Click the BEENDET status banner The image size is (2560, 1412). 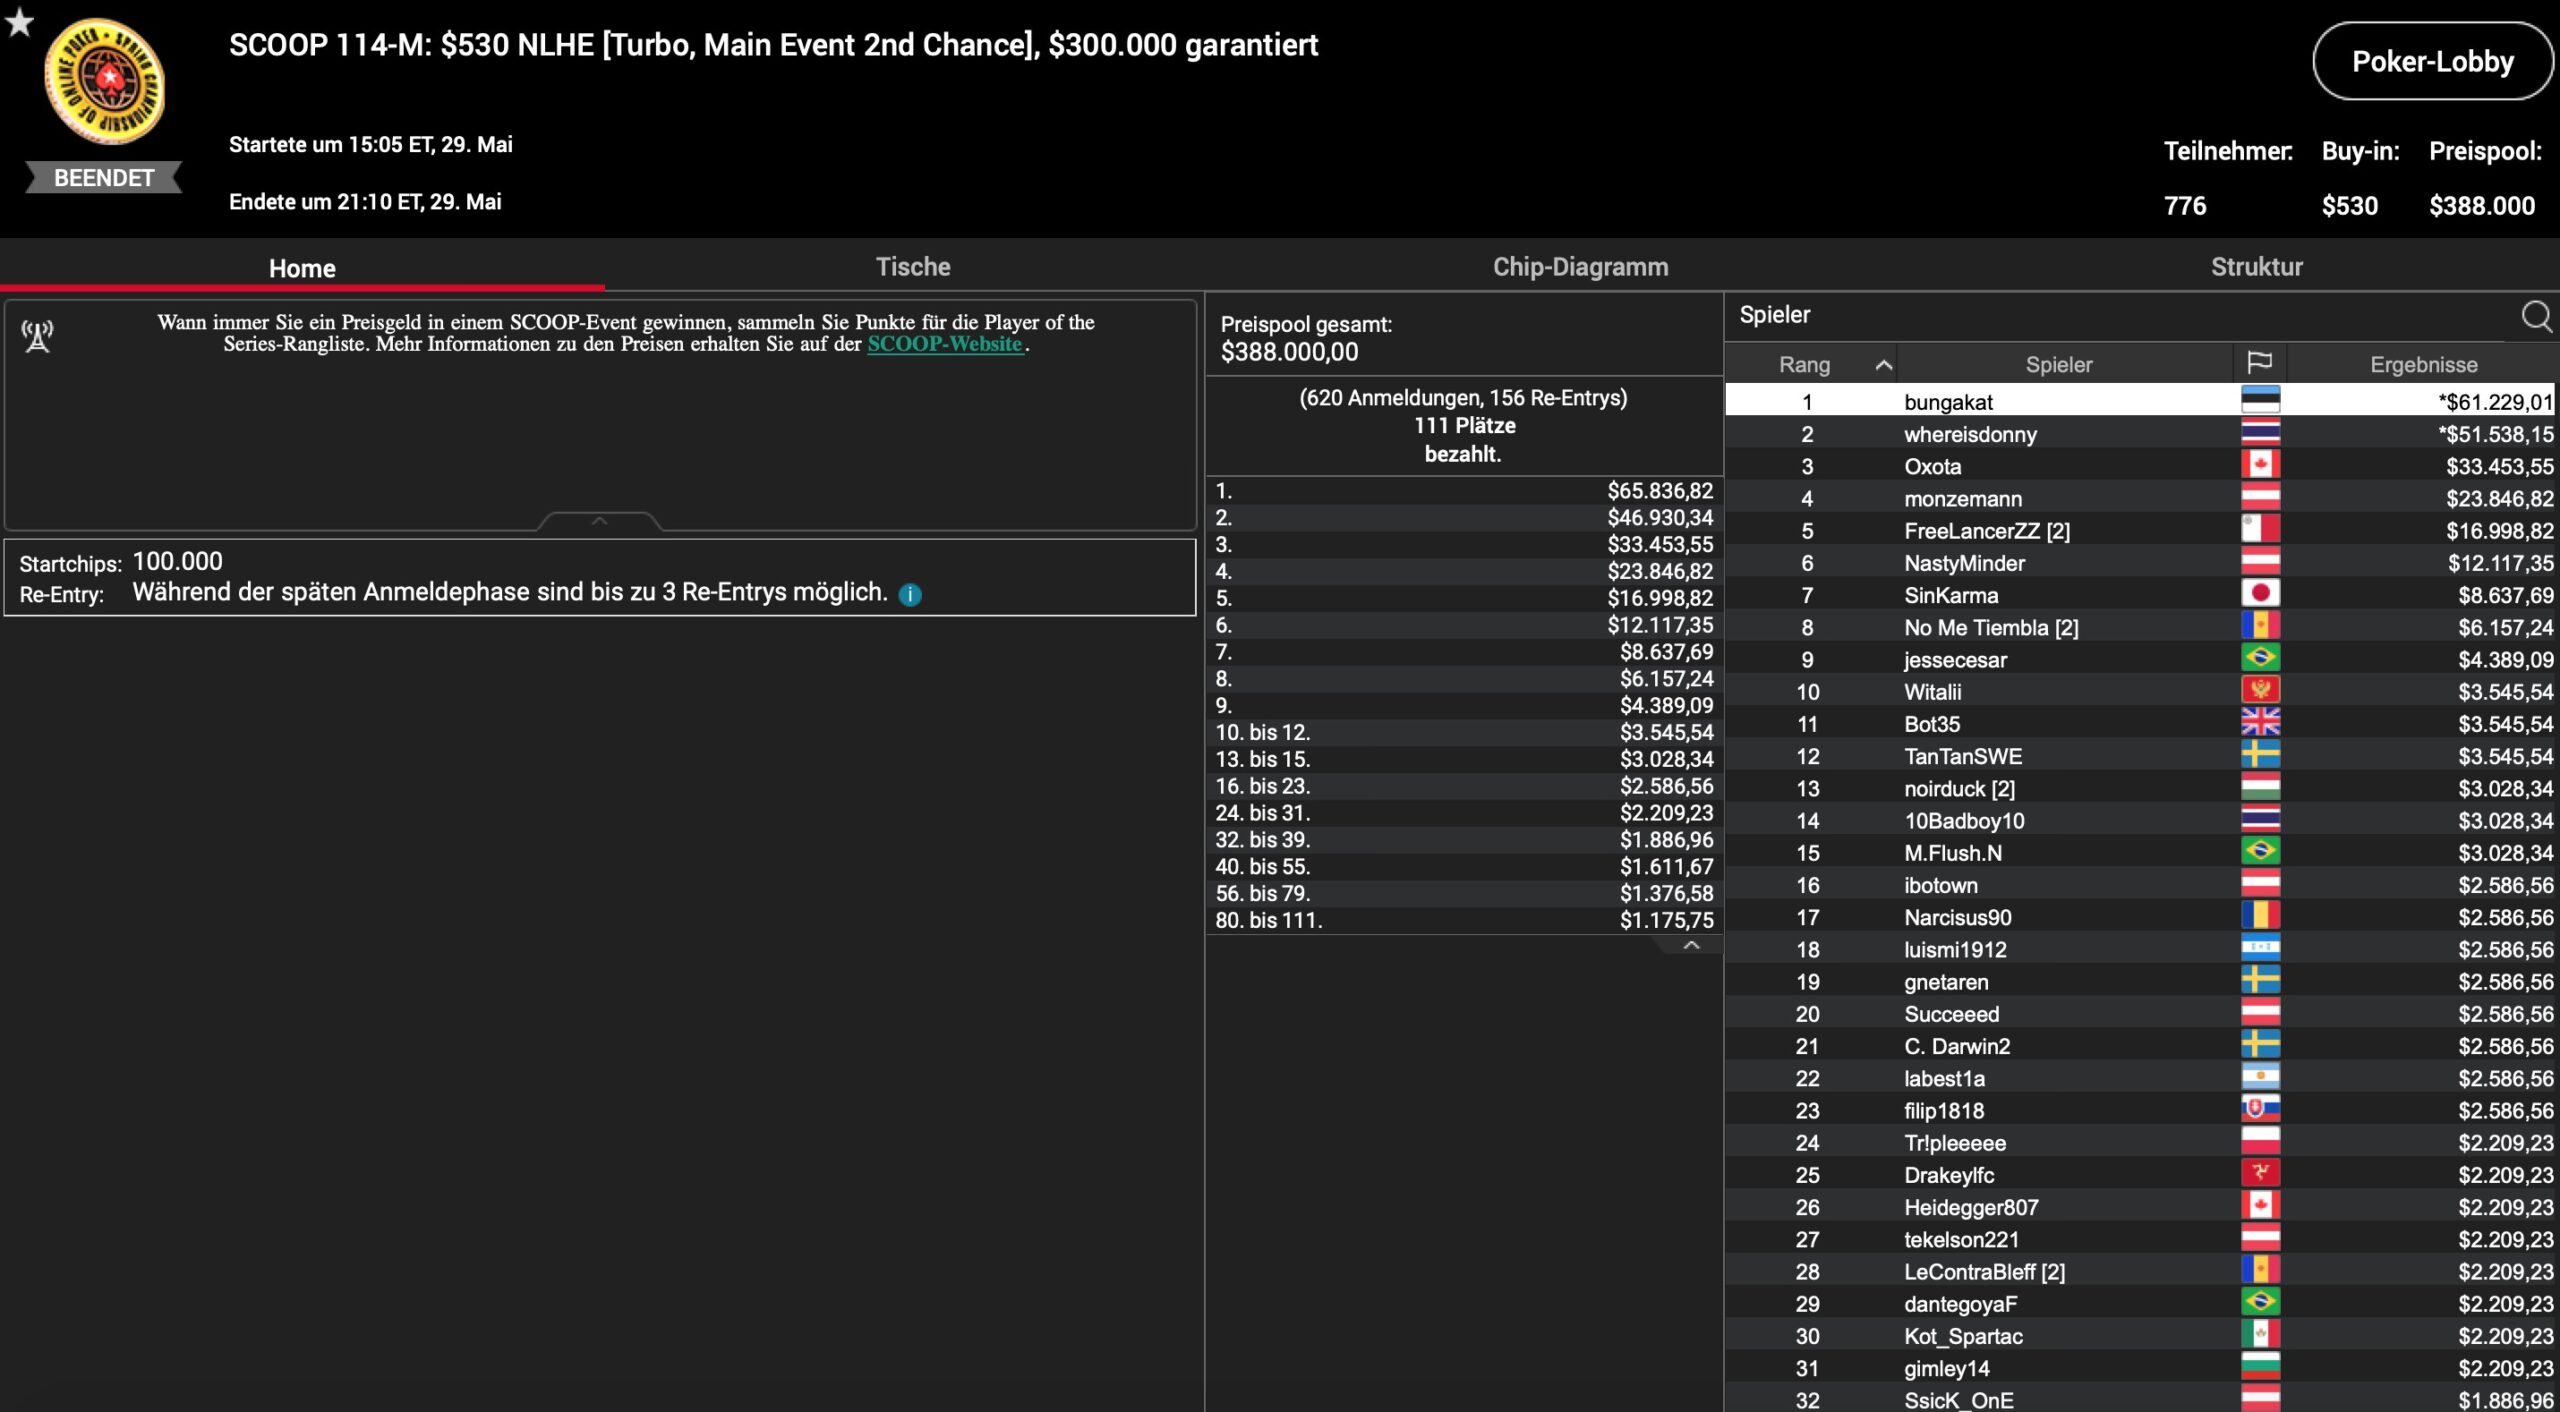(104, 177)
